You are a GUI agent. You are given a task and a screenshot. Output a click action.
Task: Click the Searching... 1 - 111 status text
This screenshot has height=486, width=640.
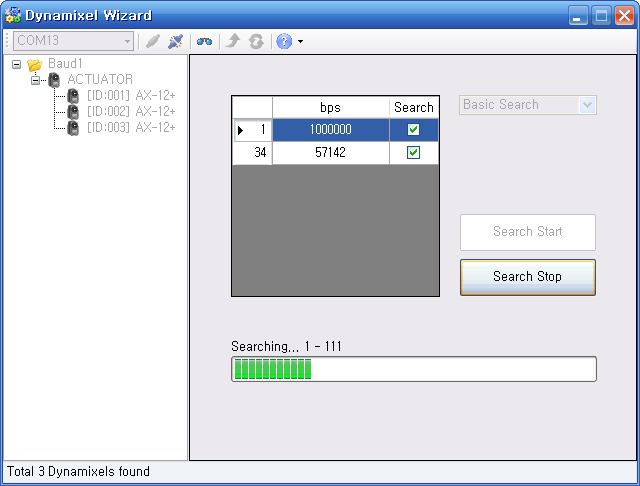coord(286,346)
